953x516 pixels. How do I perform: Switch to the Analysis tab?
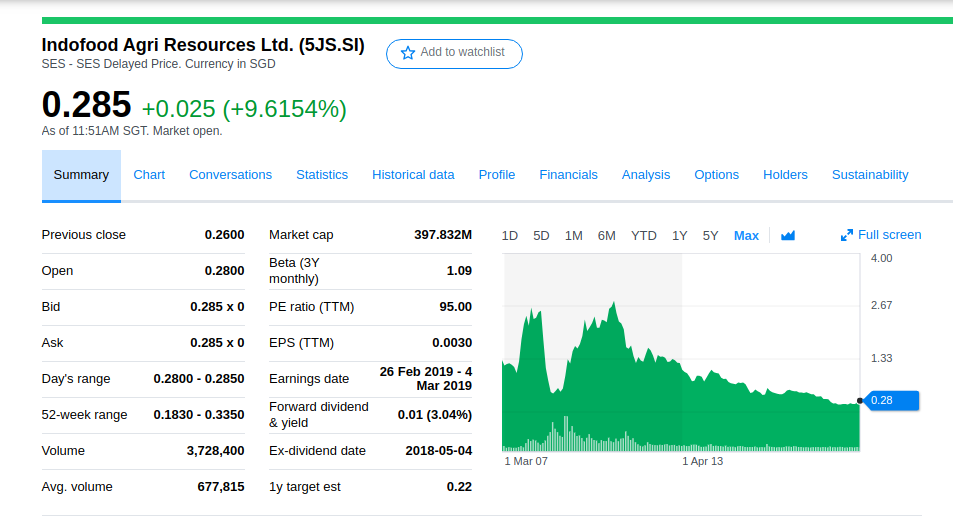[x=645, y=175]
